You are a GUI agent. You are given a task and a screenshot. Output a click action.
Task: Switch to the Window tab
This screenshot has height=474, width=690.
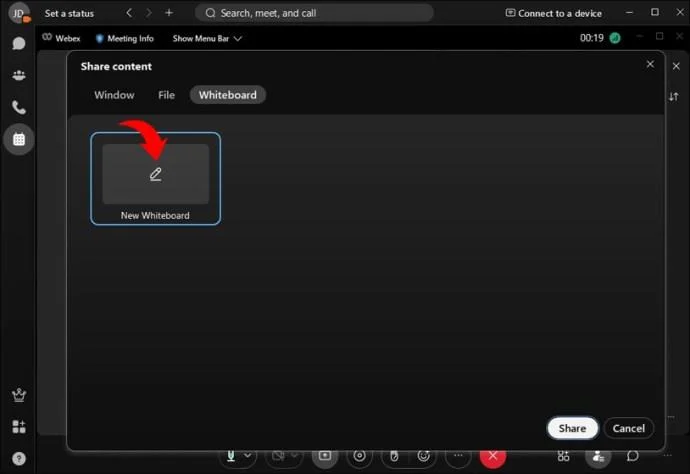point(114,95)
